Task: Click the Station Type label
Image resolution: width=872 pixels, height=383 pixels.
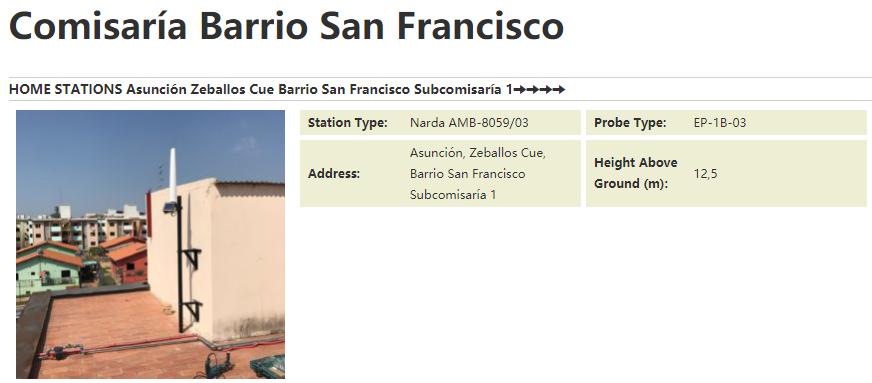Action: tap(348, 123)
